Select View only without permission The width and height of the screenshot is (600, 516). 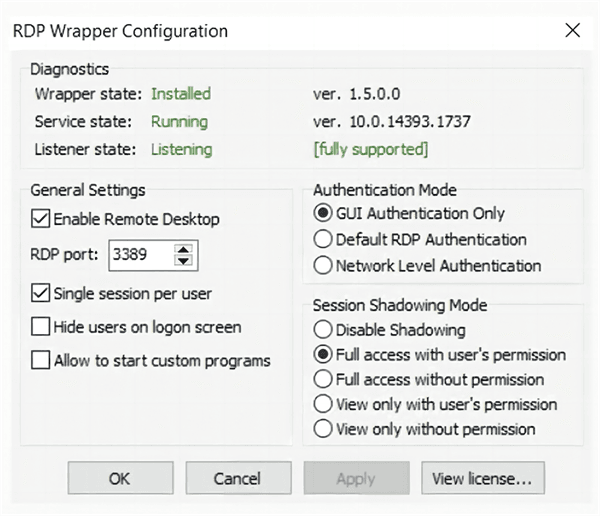coord(323,429)
